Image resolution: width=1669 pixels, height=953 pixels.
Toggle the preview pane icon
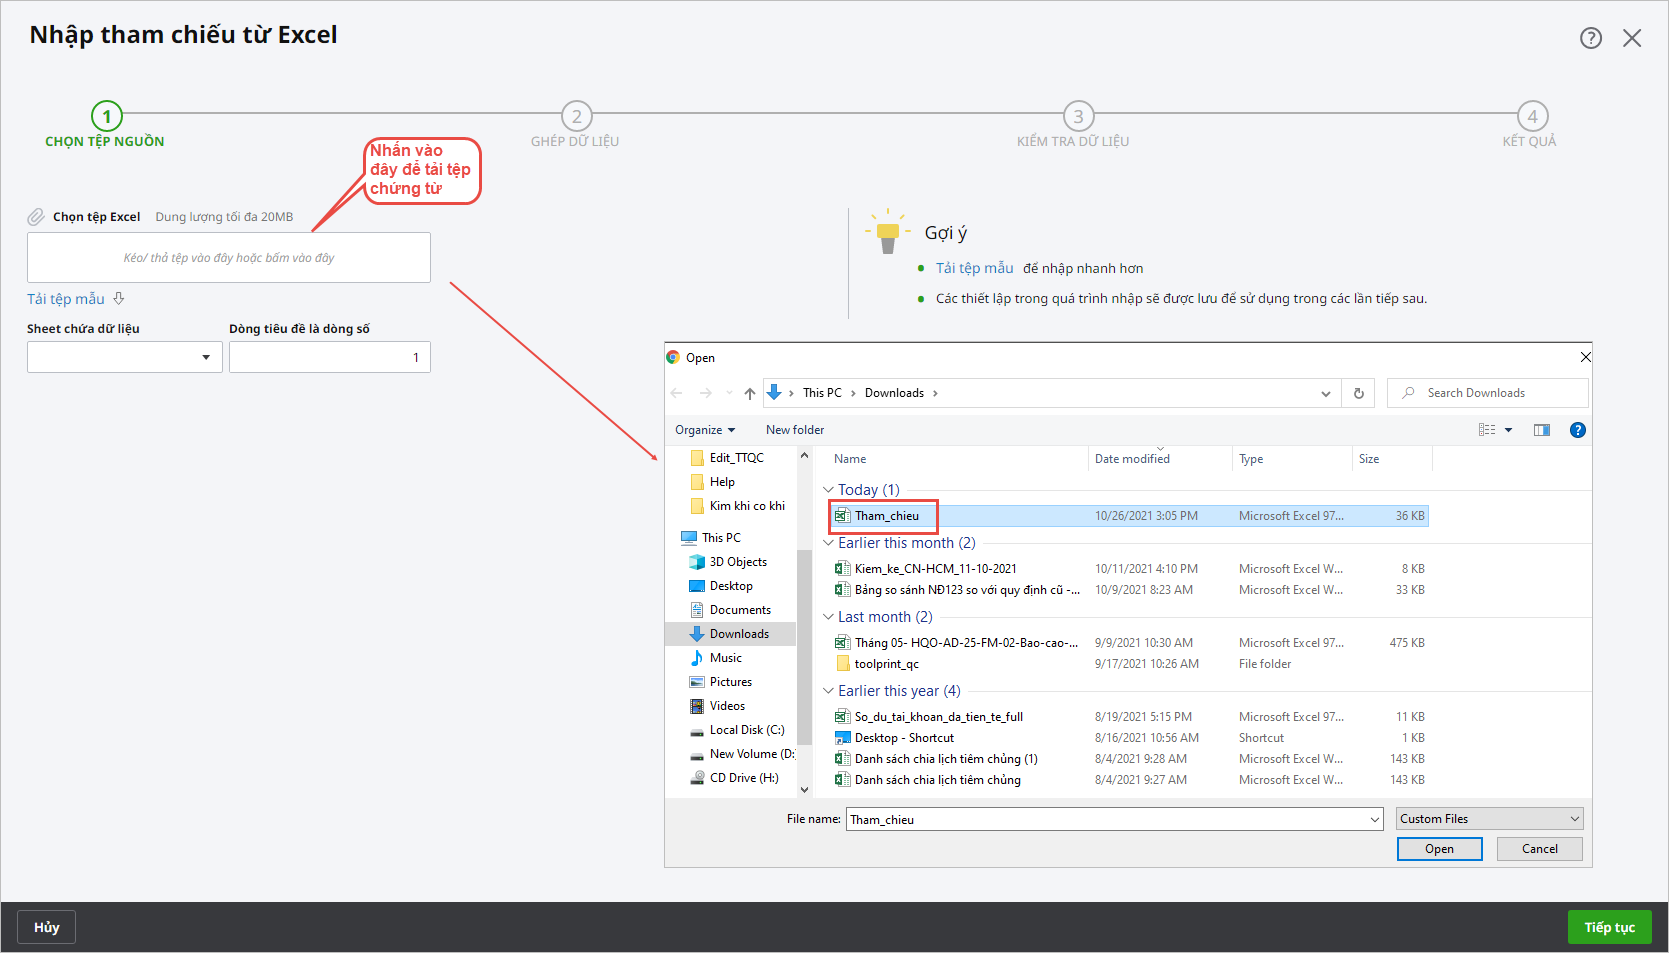click(1541, 430)
